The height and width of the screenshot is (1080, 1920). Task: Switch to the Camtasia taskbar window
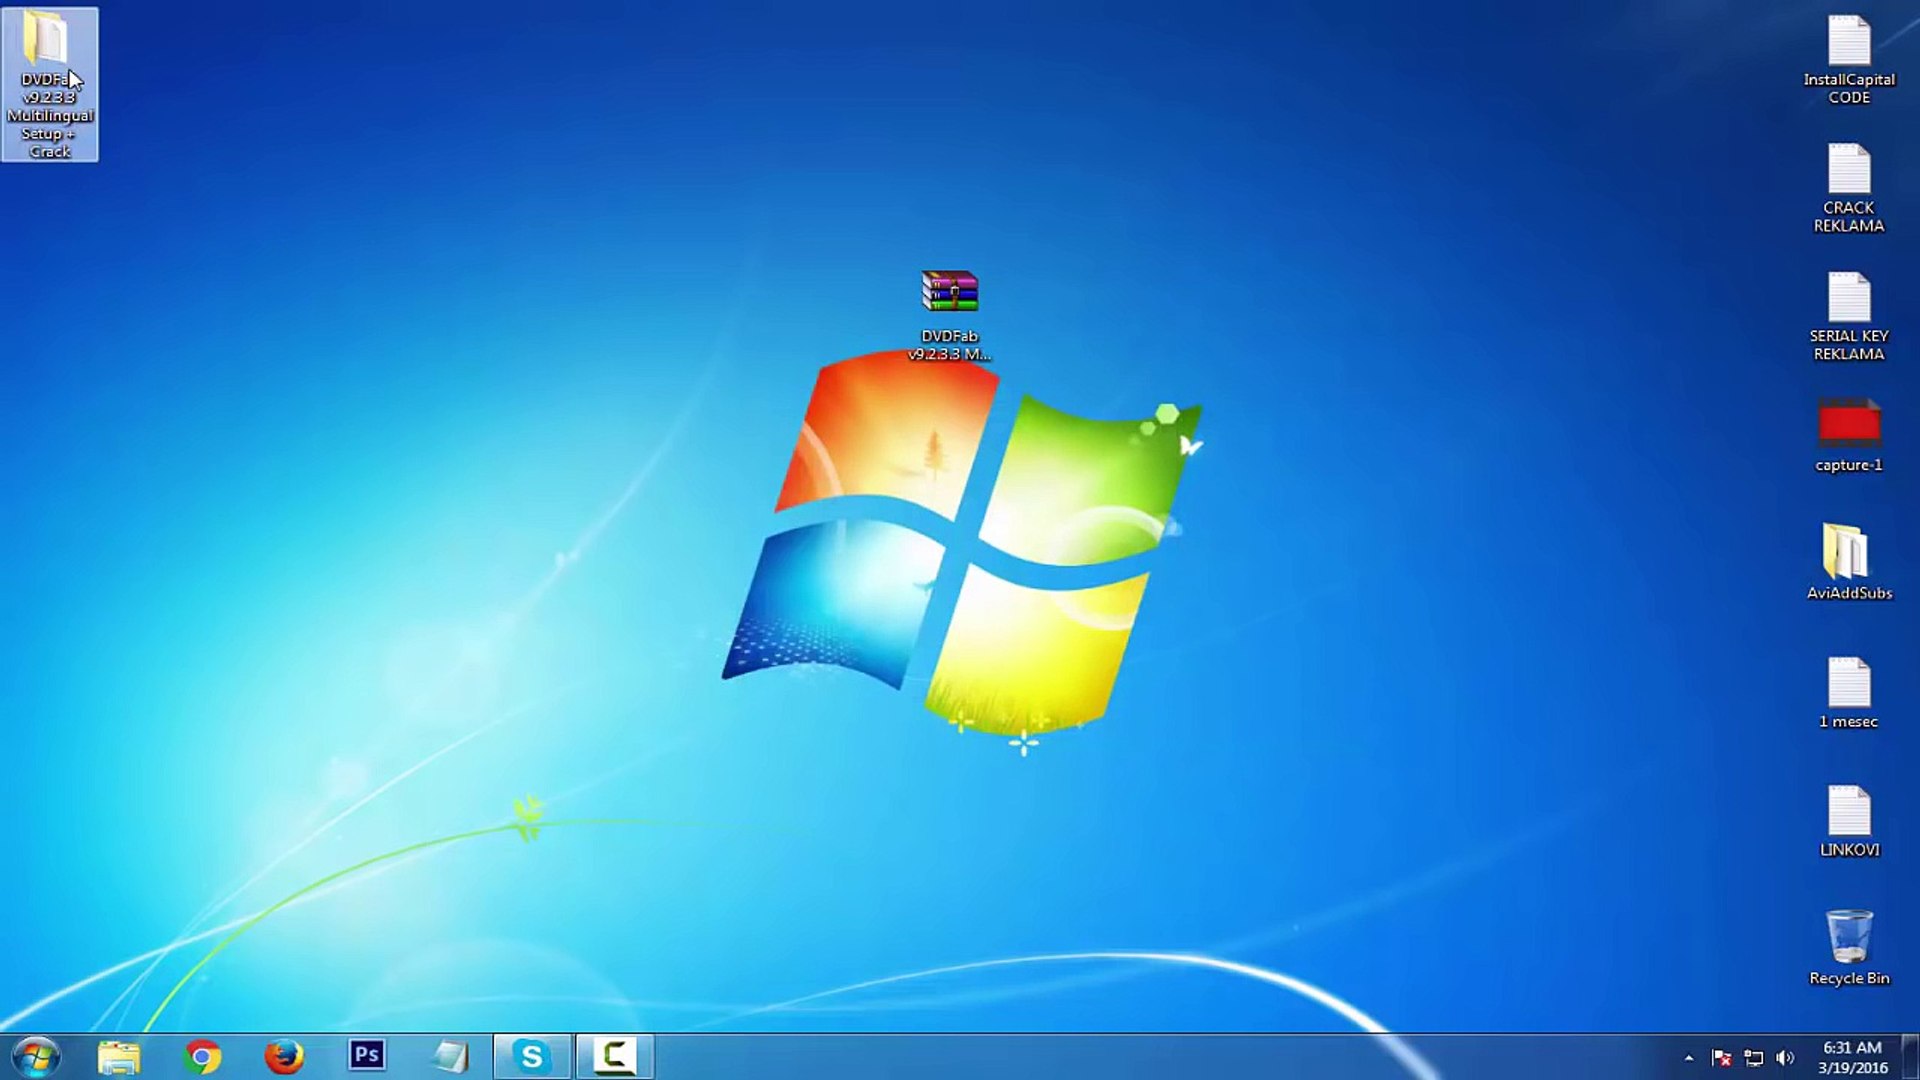coord(615,1056)
